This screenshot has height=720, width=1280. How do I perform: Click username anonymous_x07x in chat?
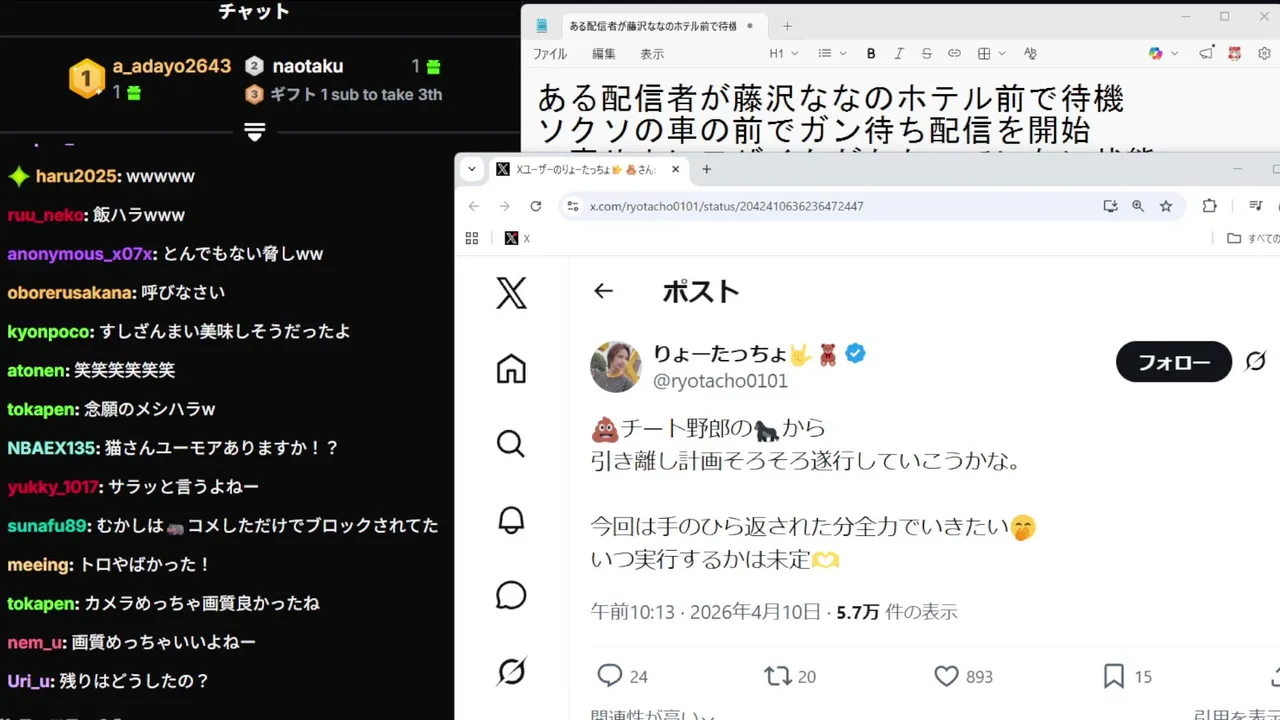79,254
